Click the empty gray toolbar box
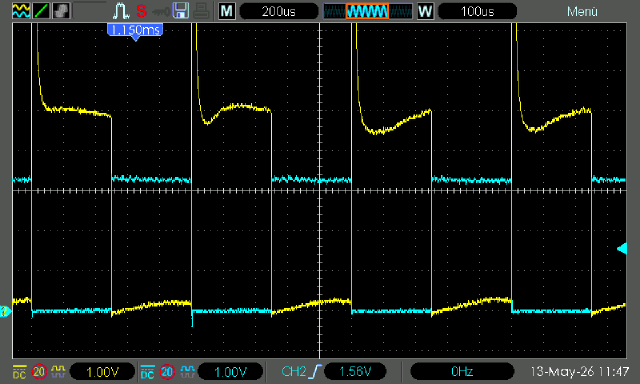Image resolution: width=640 pixels, height=384 pixels. (90, 11)
